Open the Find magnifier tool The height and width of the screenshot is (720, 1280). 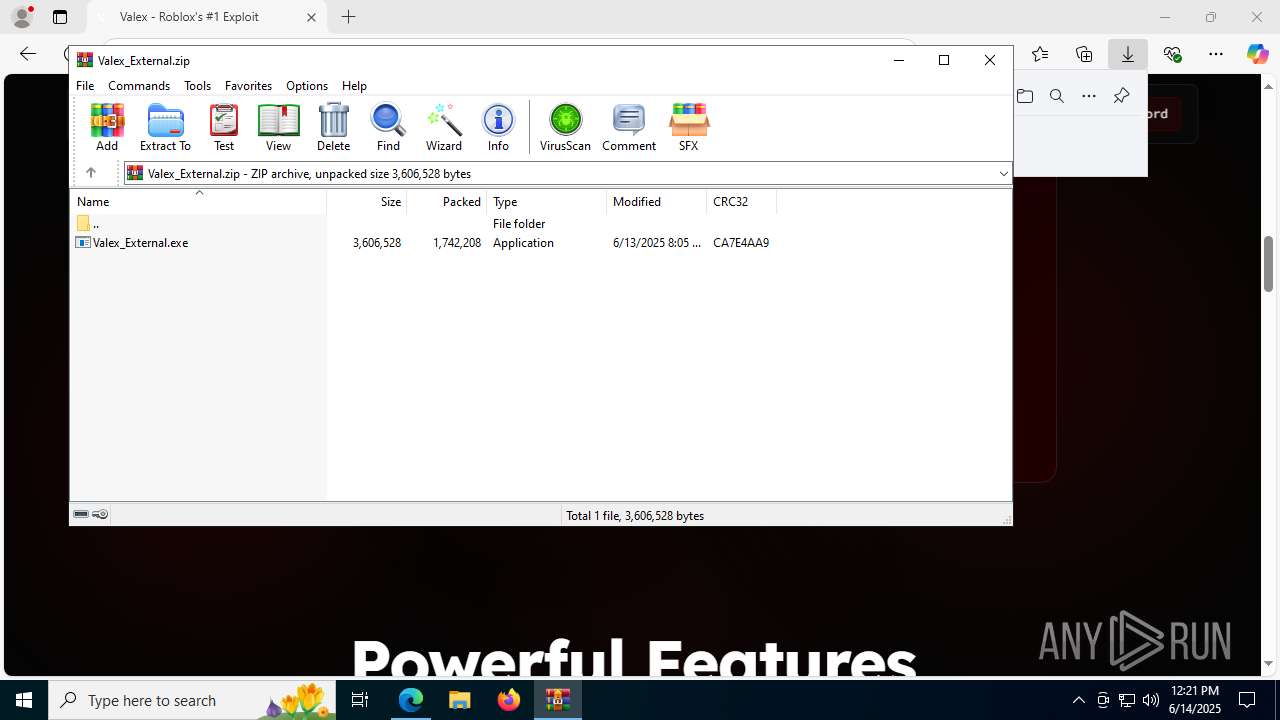(388, 127)
